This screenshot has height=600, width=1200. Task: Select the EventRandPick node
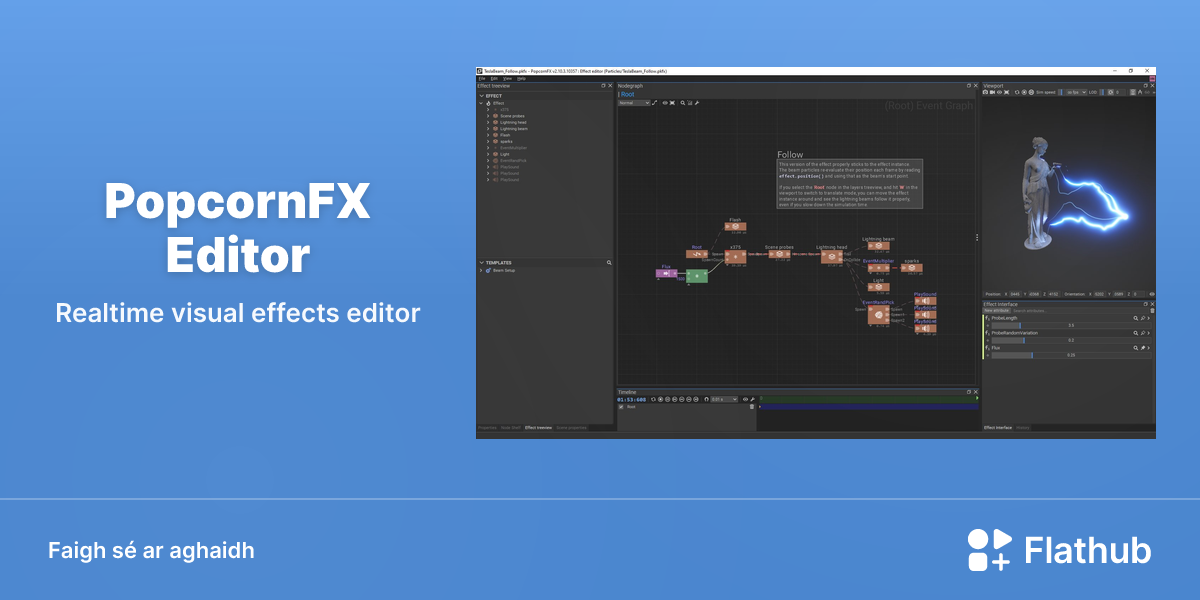coord(878,315)
